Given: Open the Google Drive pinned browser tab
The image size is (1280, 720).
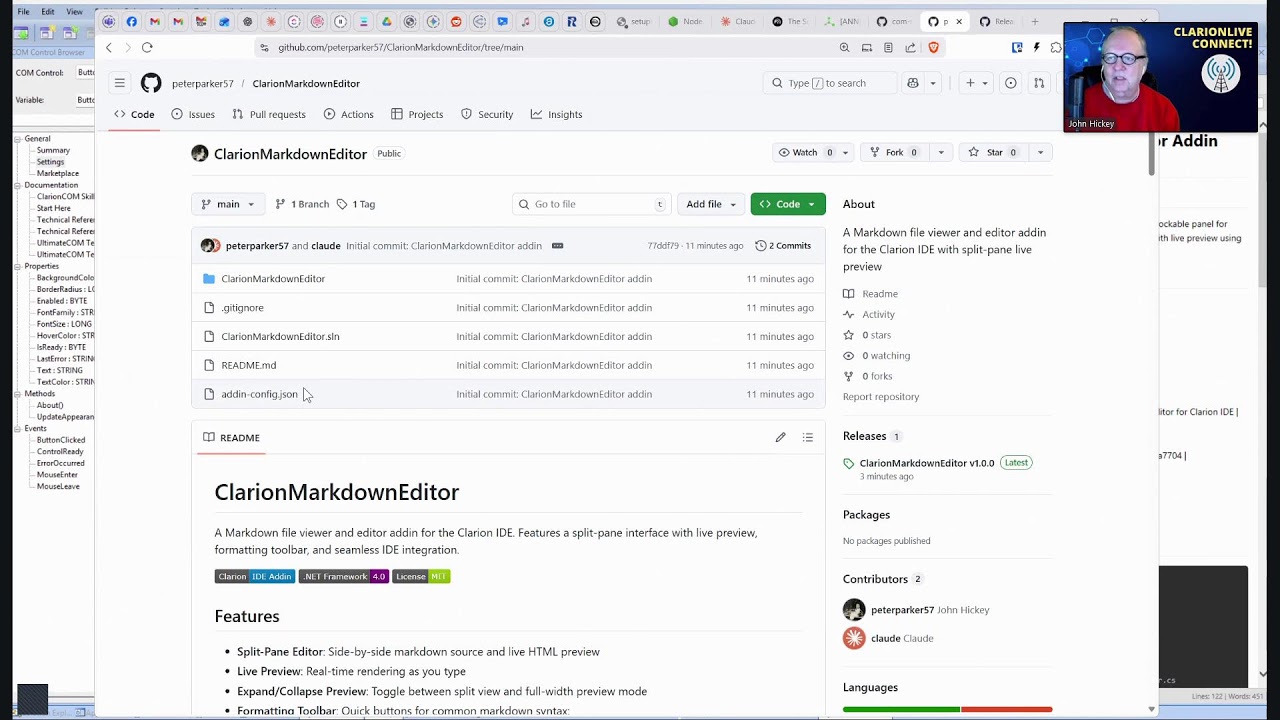Looking at the screenshot, I should coord(386,21).
